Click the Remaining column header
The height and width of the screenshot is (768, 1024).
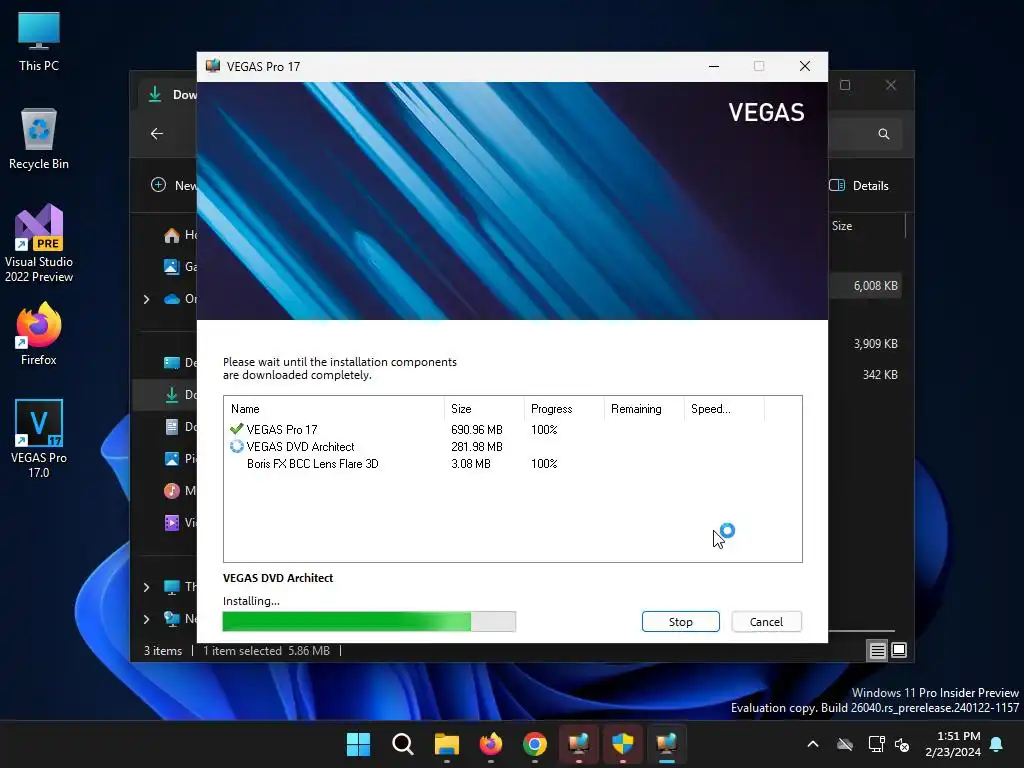click(x=644, y=409)
